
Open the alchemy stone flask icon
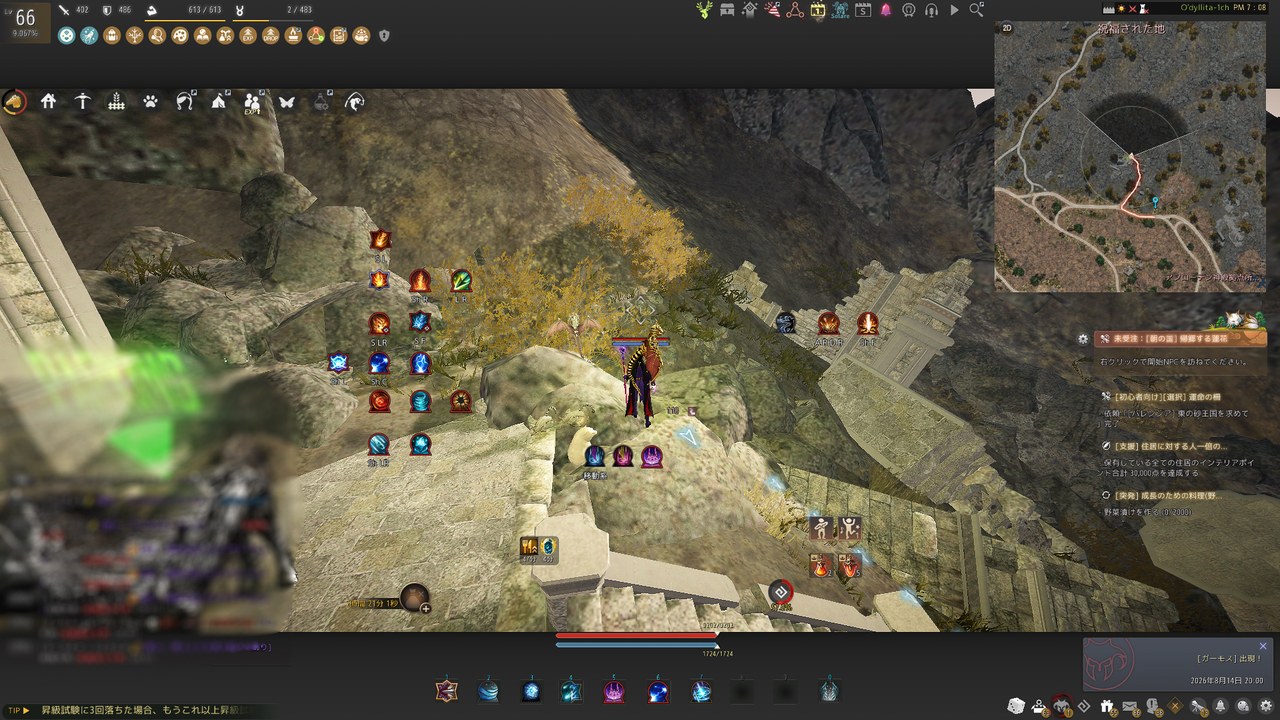click(x=321, y=101)
